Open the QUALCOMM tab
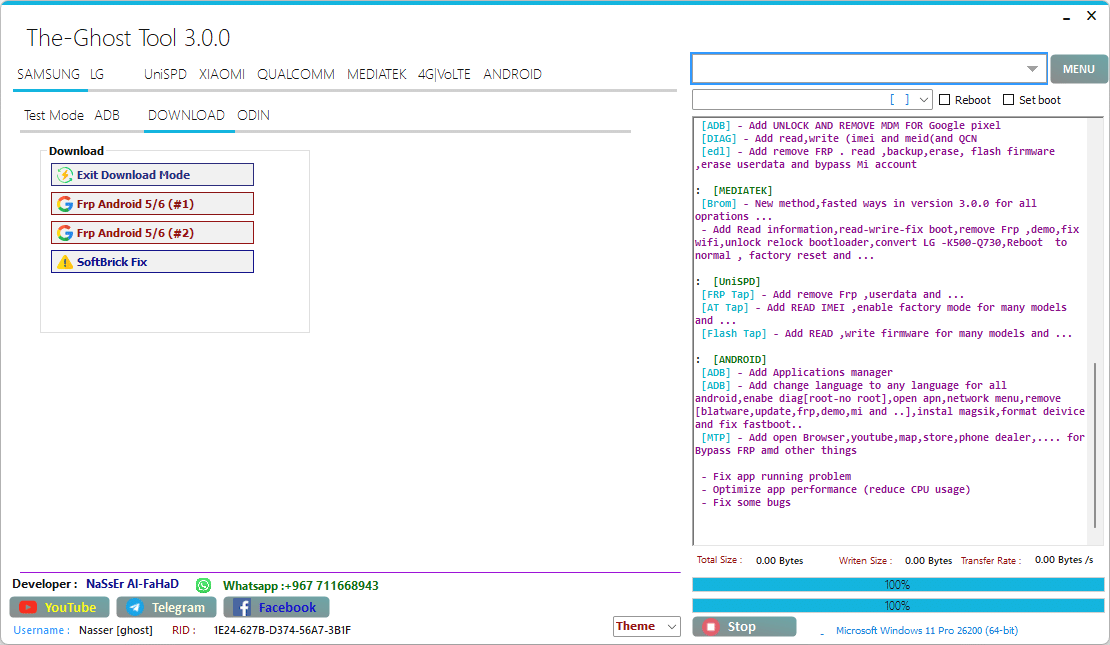This screenshot has height=645, width=1110. 296,74
